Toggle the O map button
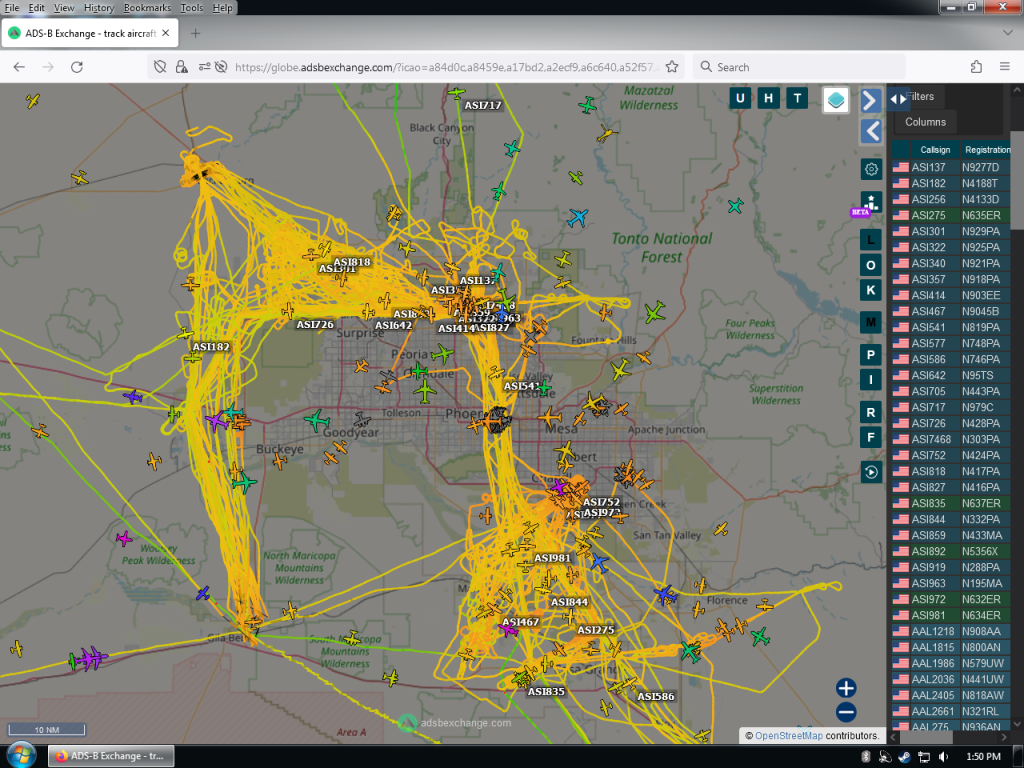The height and width of the screenshot is (768, 1024). pos(871,265)
